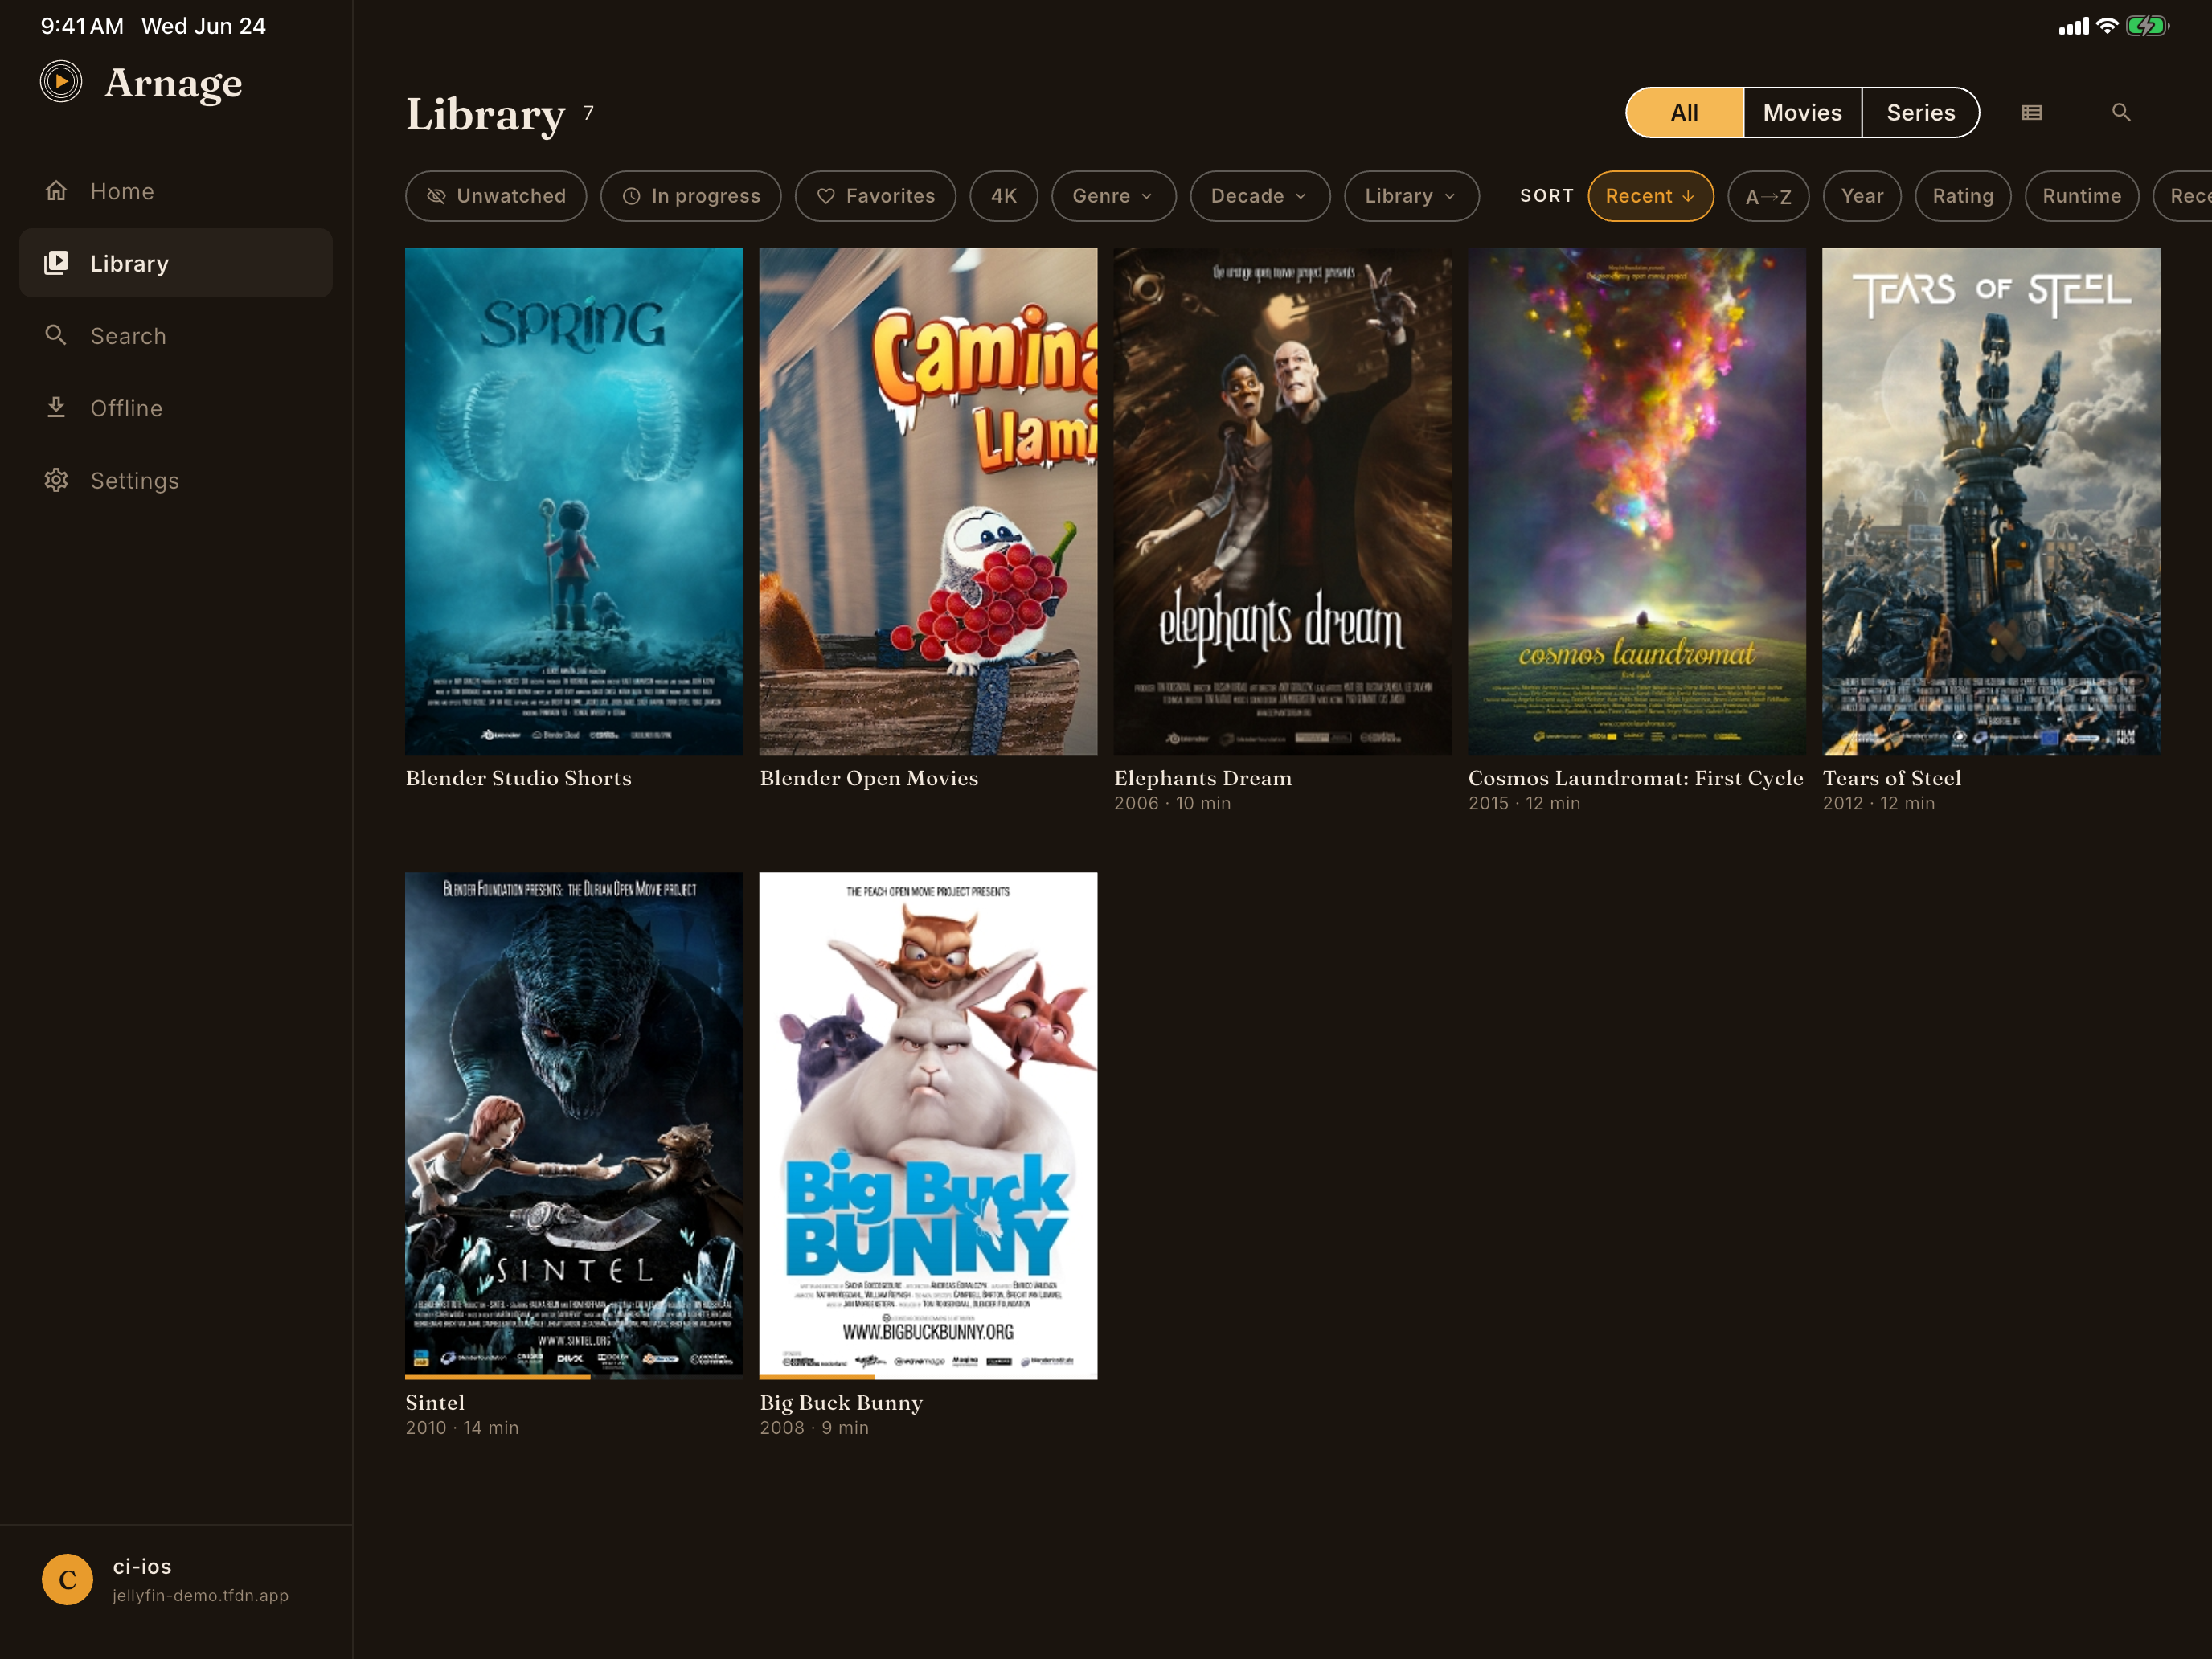Click the "2008 · 9 min" metadata

[x=814, y=1427]
